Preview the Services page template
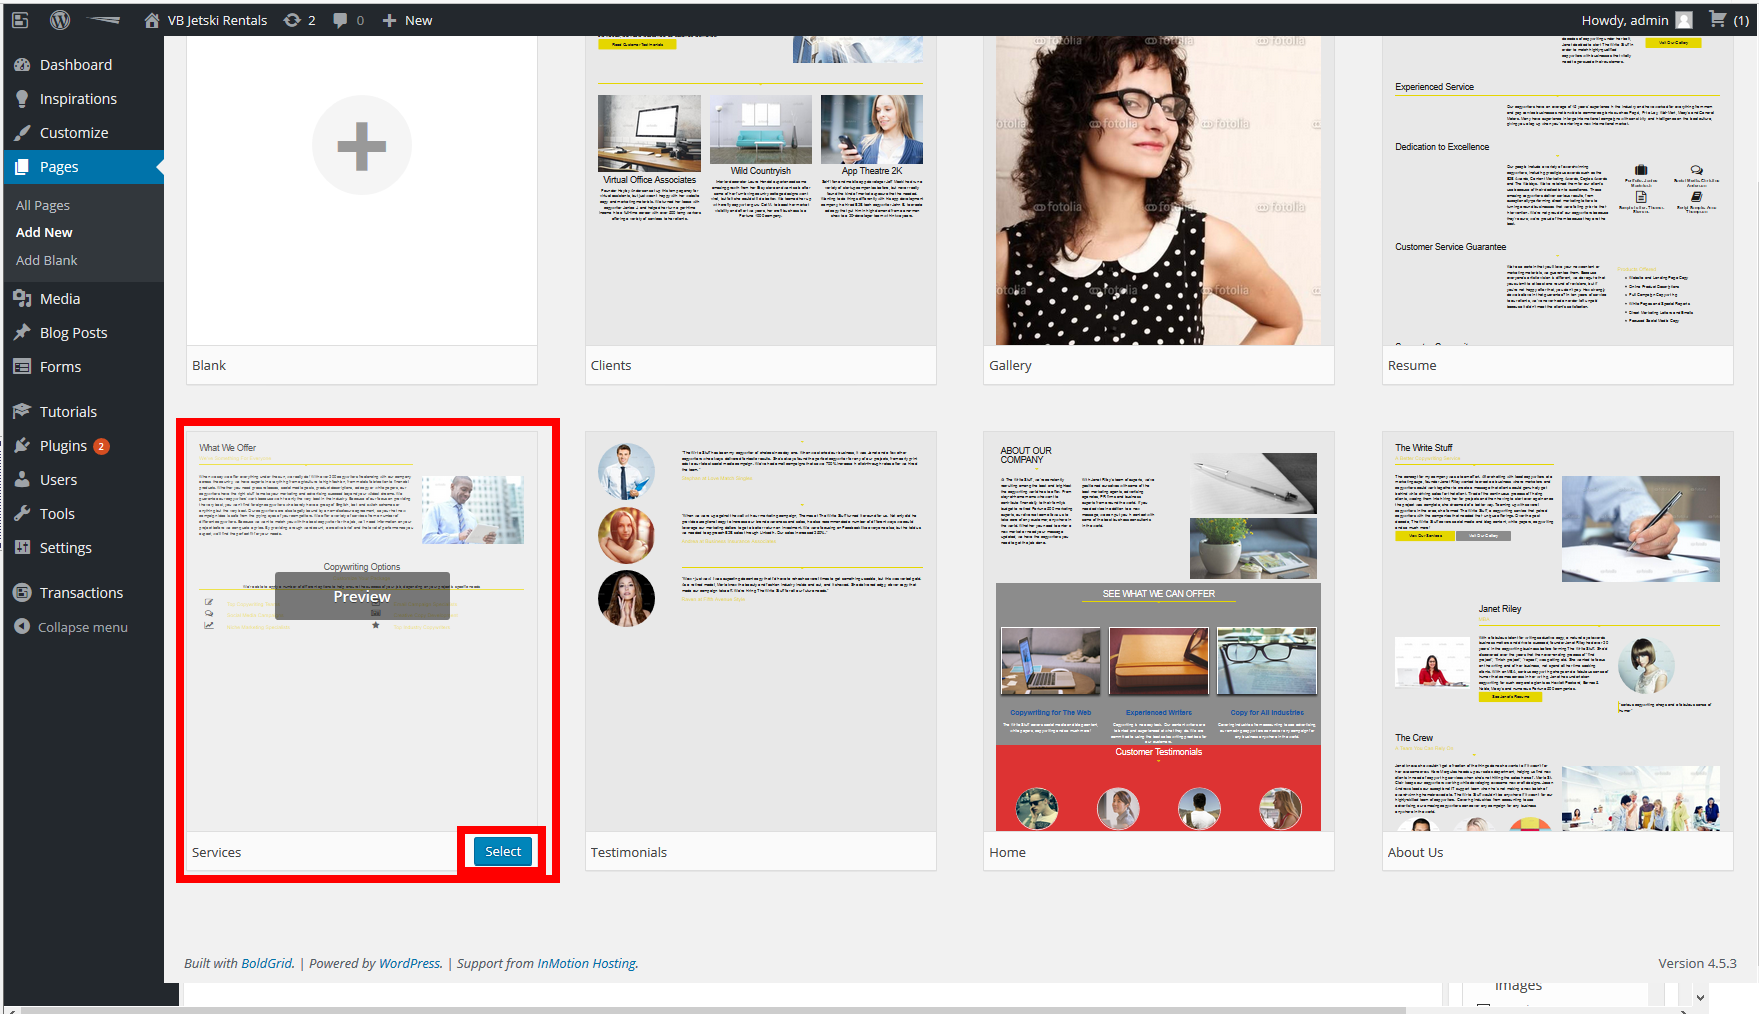The width and height of the screenshot is (1759, 1014). (x=362, y=596)
